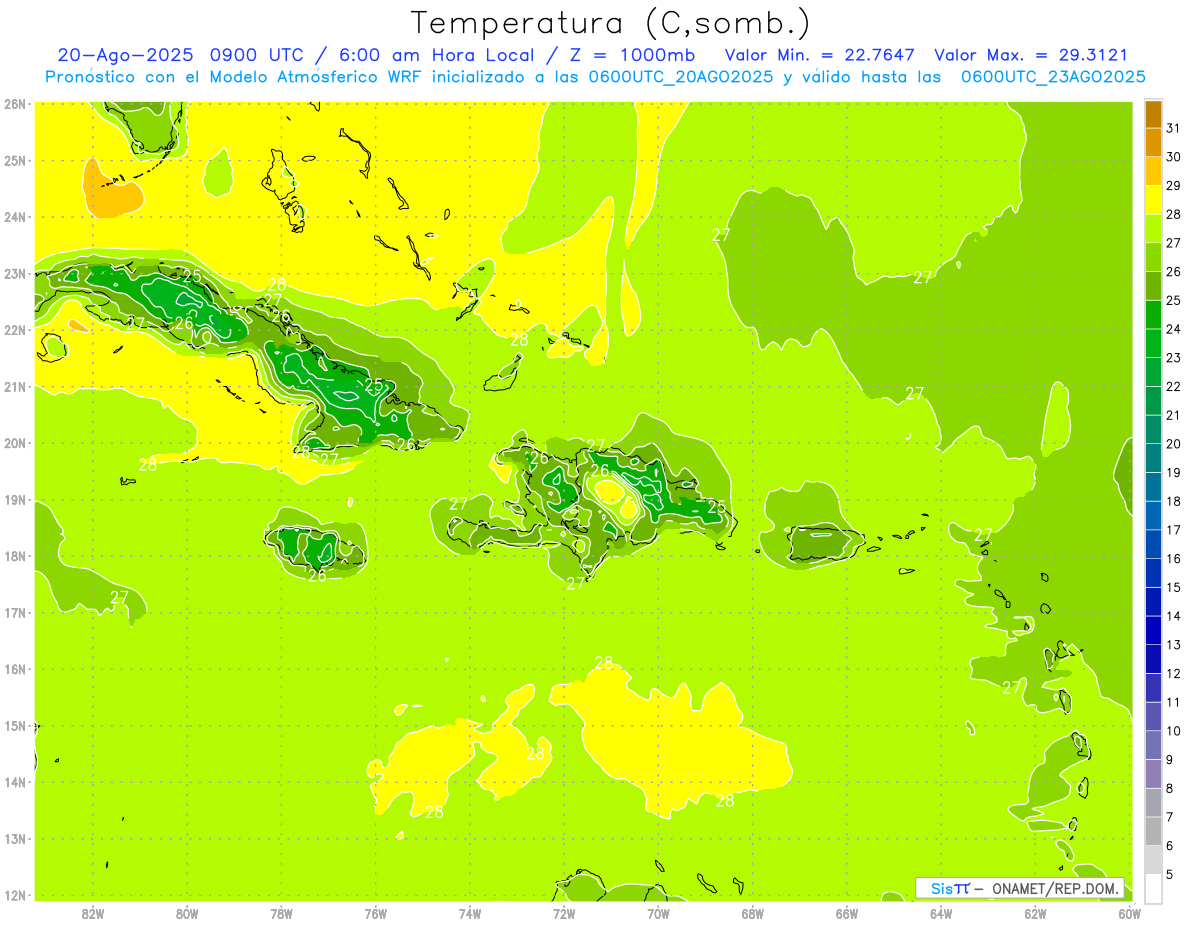Click the 'Valor Max. = 29.3121' readout
This screenshot has width=1200, height=927.
pos(1031,56)
